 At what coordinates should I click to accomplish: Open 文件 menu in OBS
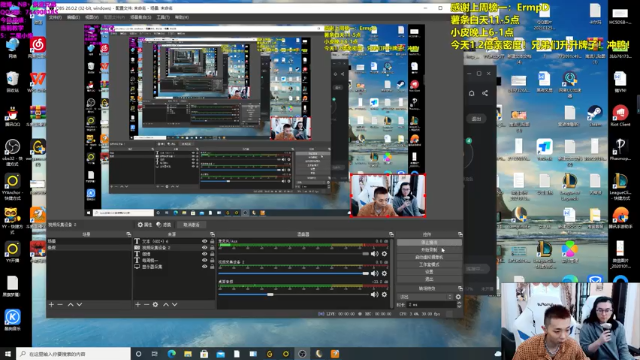click(55, 17)
